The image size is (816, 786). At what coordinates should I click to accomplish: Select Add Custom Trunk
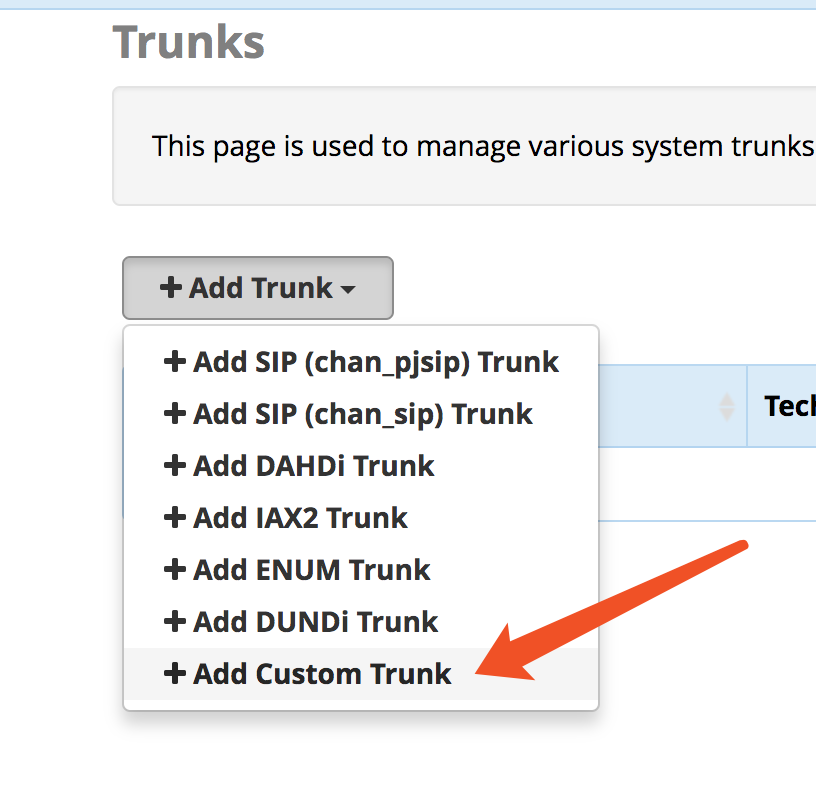361,674
